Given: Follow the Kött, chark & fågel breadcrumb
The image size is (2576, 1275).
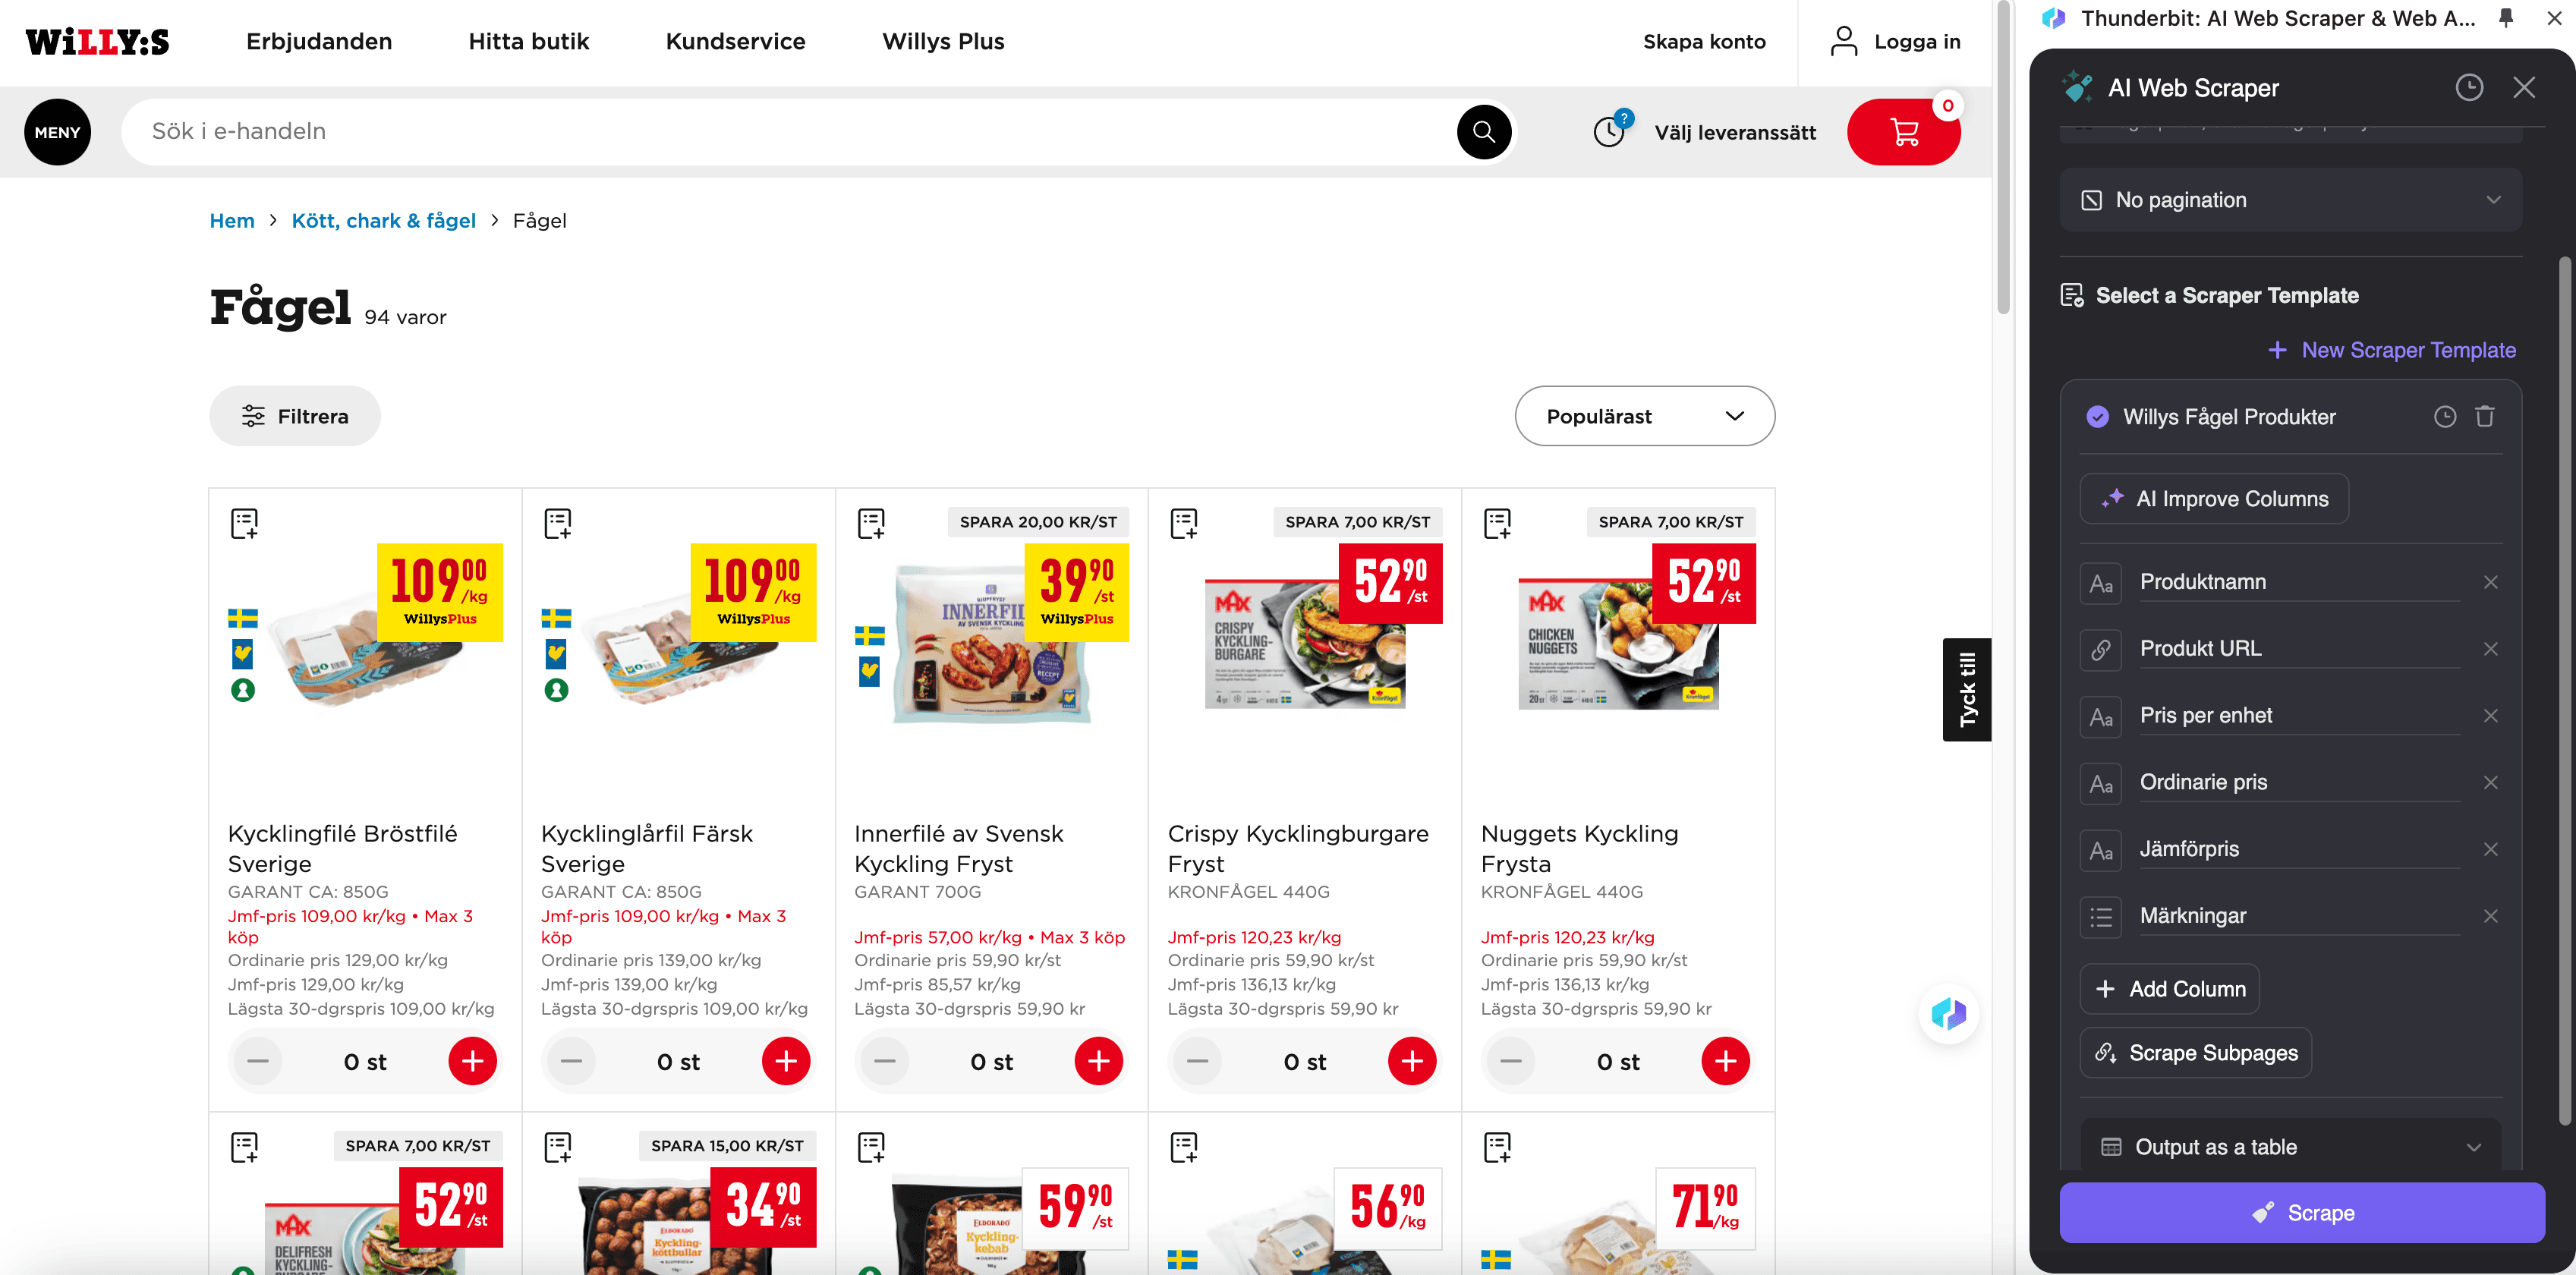Looking at the screenshot, I should pos(383,220).
